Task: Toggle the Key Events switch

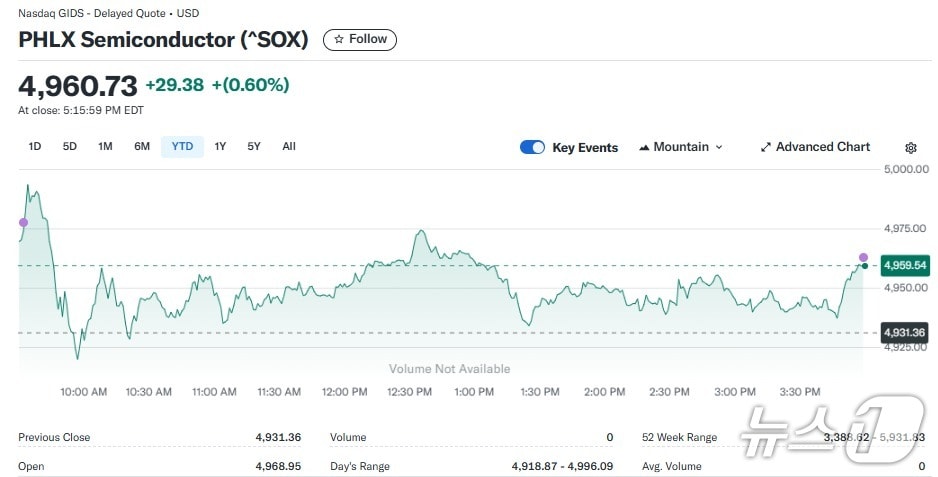Action: [x=532, y=147]
